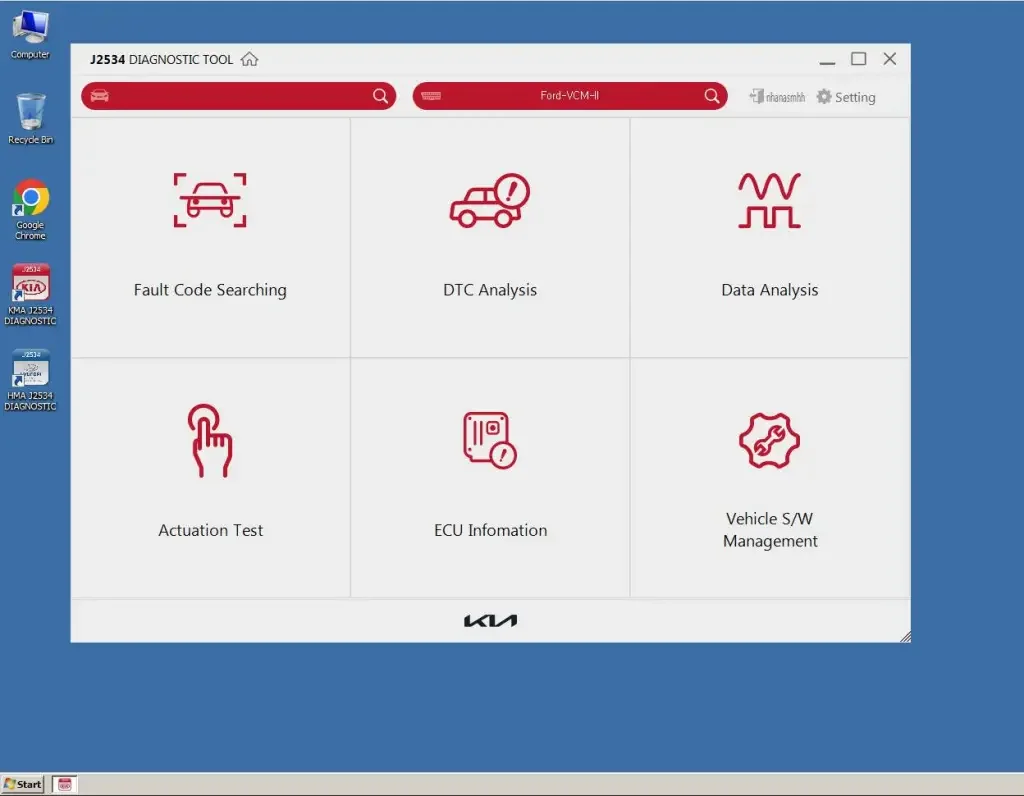The width and height of the screenshot is (1024, 796).
Task: Click the logged-in user account name
Action: tap(778, 97)
